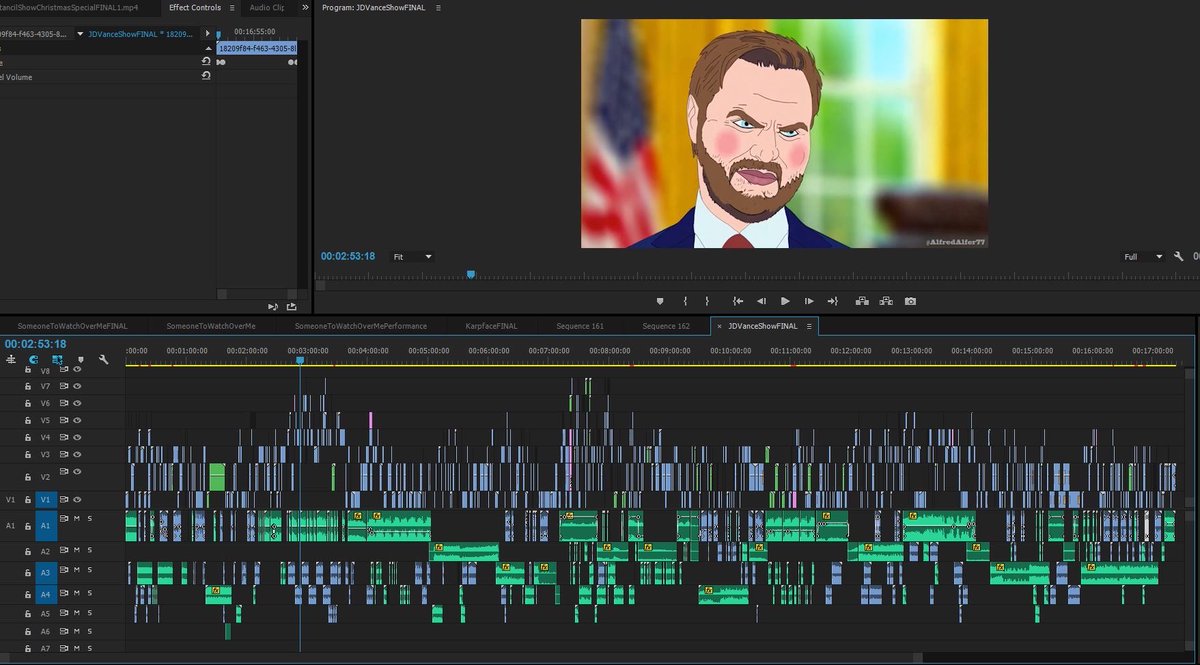The width and height of the screenshot is (1200, 665).
Task: Open the Program monitor panel menu
Action: click(438, 7)
